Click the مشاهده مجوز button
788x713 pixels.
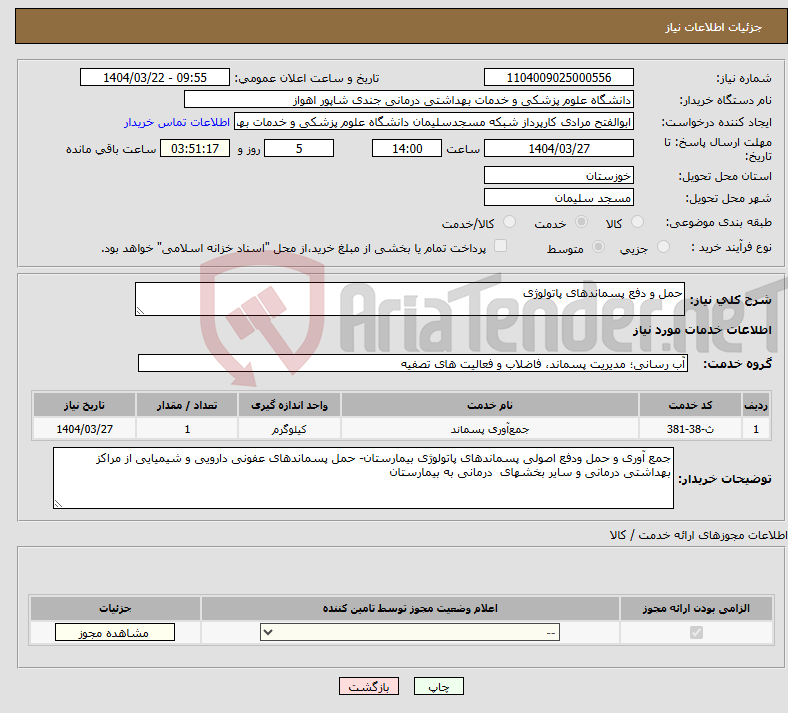point(115,632)
